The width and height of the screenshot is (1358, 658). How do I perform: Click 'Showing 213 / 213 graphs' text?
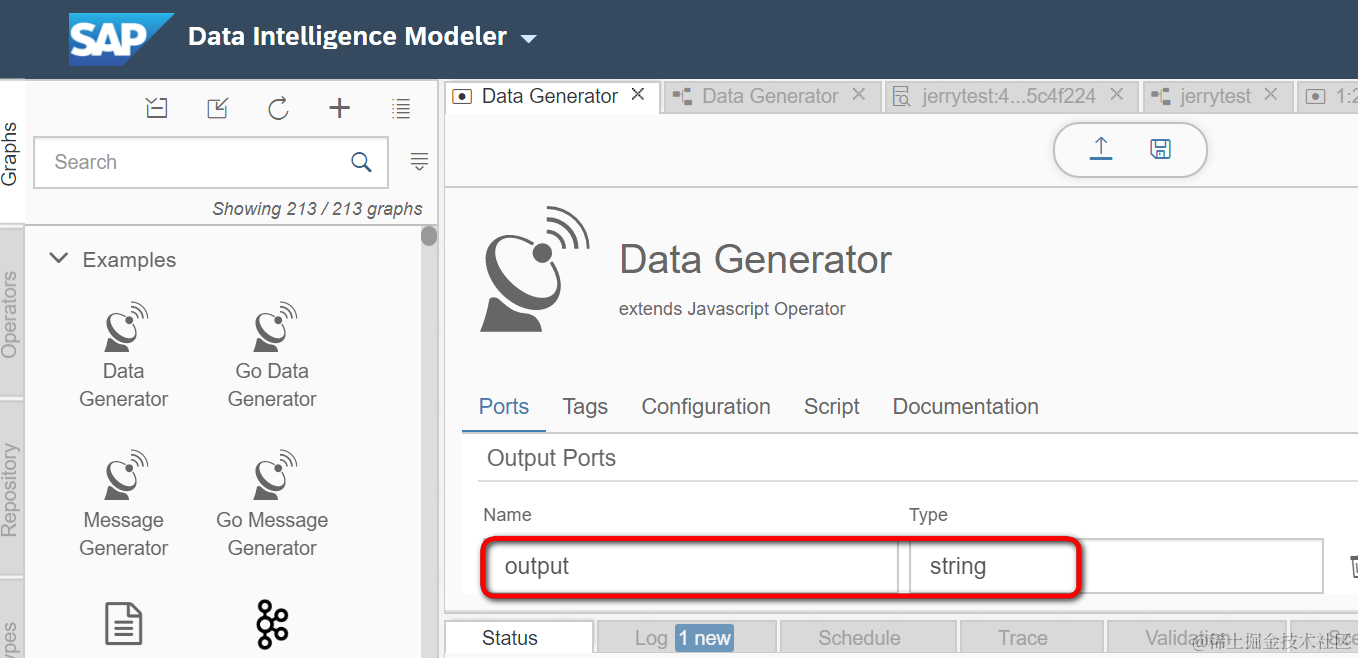click(317, 209)
